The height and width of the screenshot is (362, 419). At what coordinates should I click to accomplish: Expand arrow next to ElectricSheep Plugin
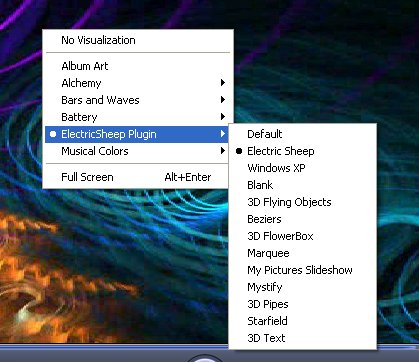(223, 134)
